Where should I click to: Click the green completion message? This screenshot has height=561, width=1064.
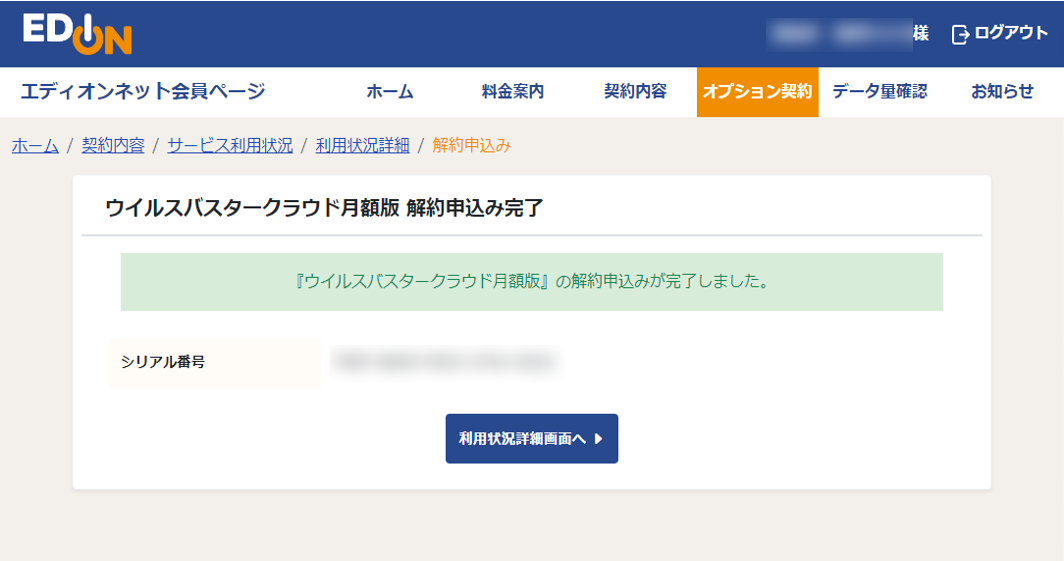[x=532, y=282]
